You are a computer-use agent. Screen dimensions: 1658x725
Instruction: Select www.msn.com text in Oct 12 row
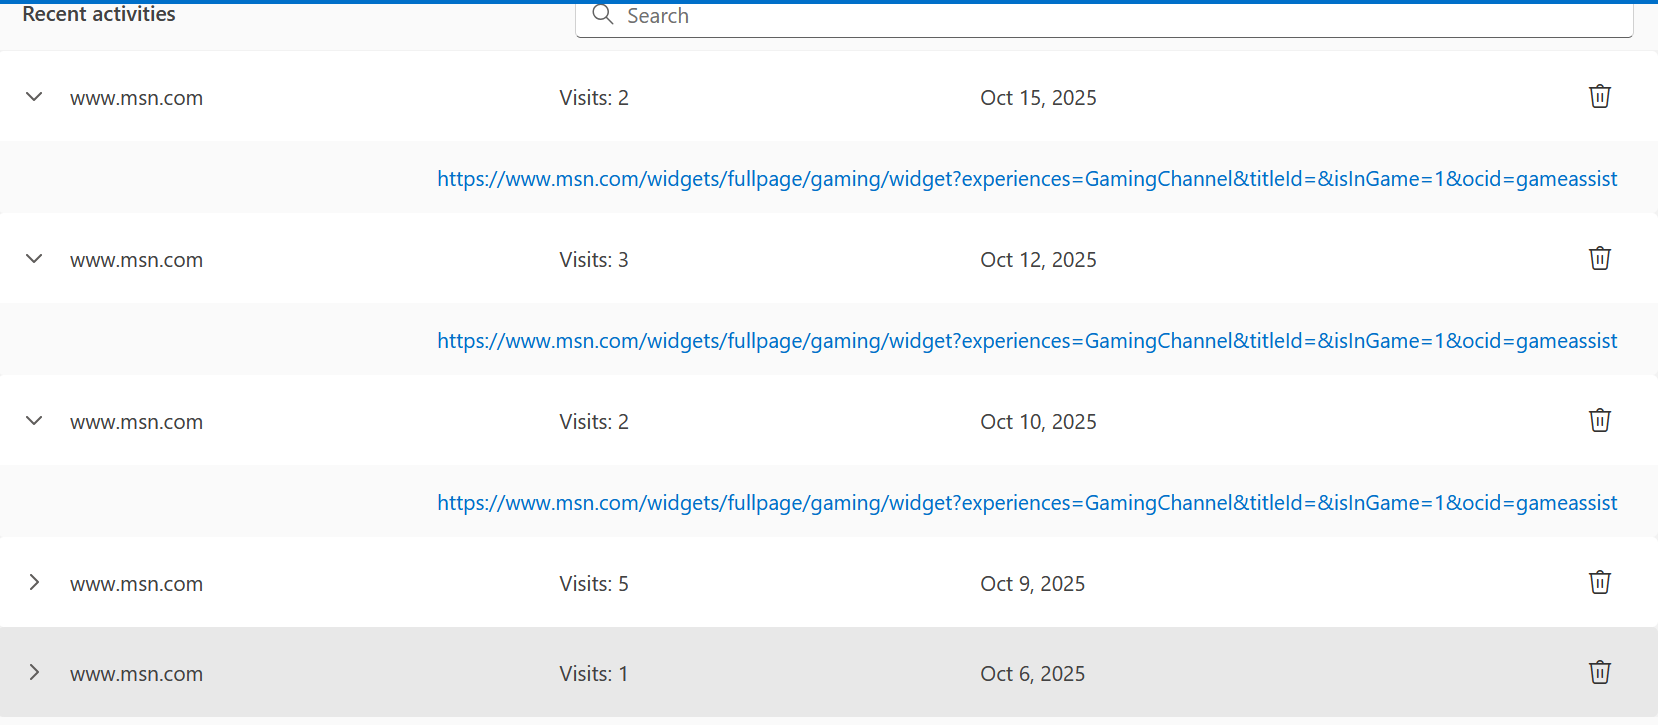click(x=136, y=260)
